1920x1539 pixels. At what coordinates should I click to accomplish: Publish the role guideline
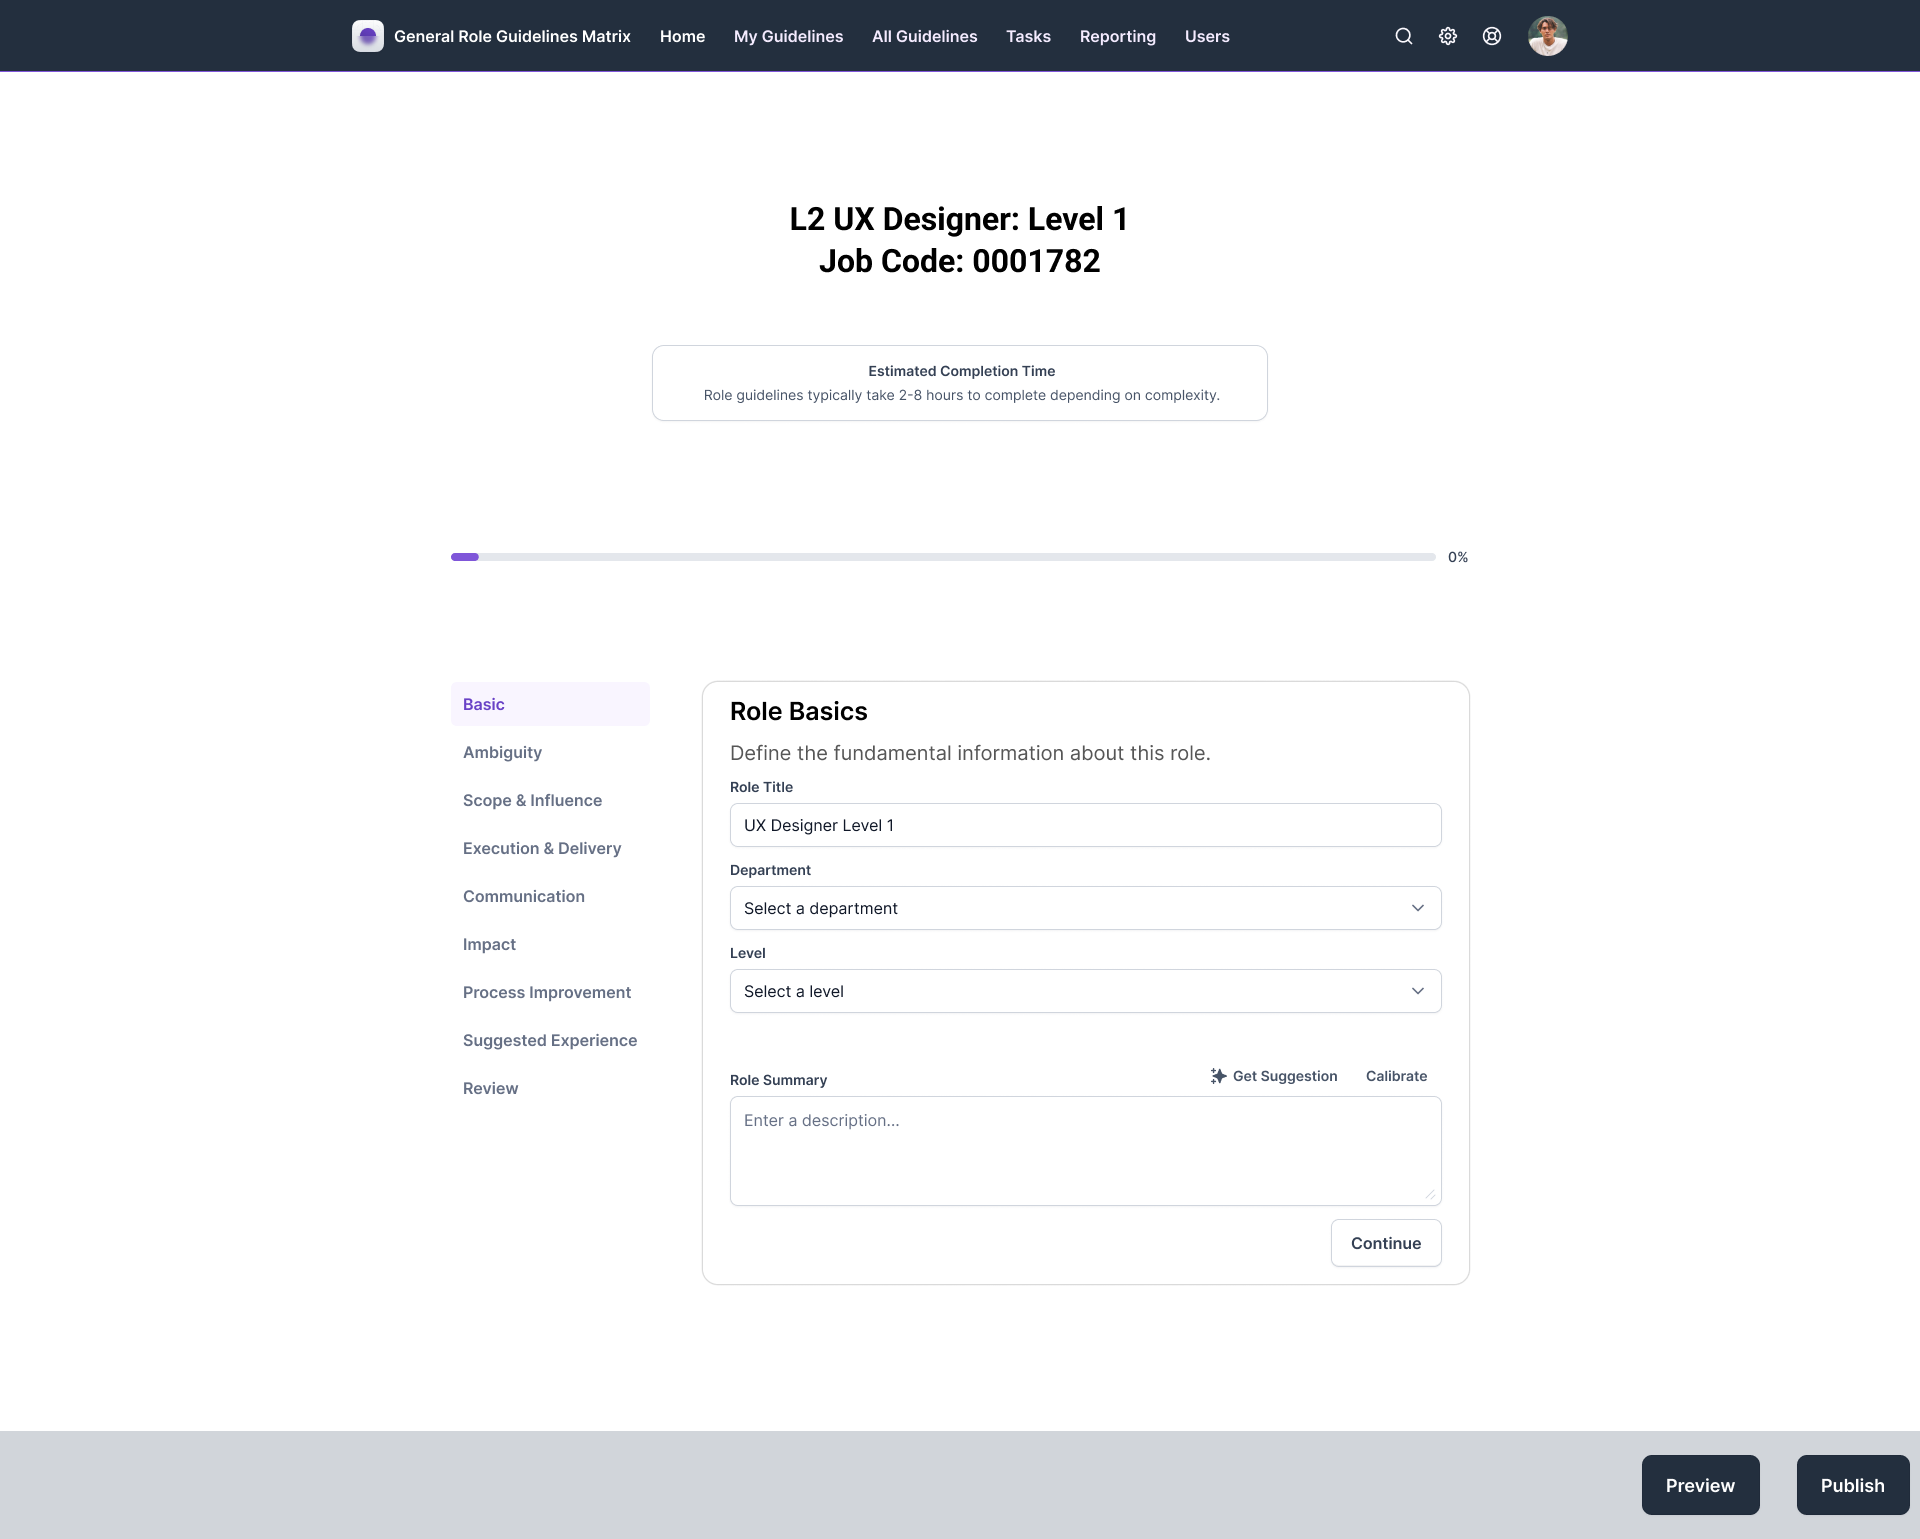1852,1485
